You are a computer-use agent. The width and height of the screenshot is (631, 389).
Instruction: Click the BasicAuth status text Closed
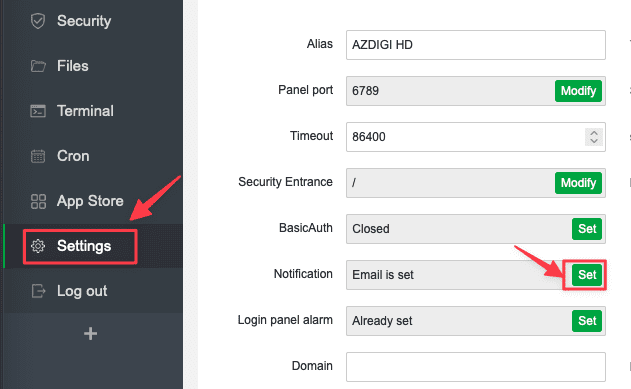point(371,229)
